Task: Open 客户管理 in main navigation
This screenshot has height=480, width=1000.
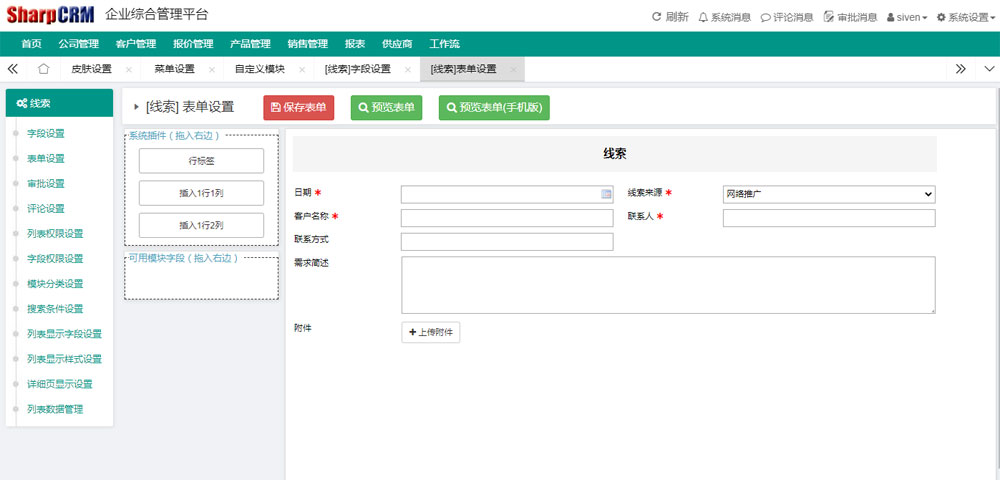Action: pos(136,44)
